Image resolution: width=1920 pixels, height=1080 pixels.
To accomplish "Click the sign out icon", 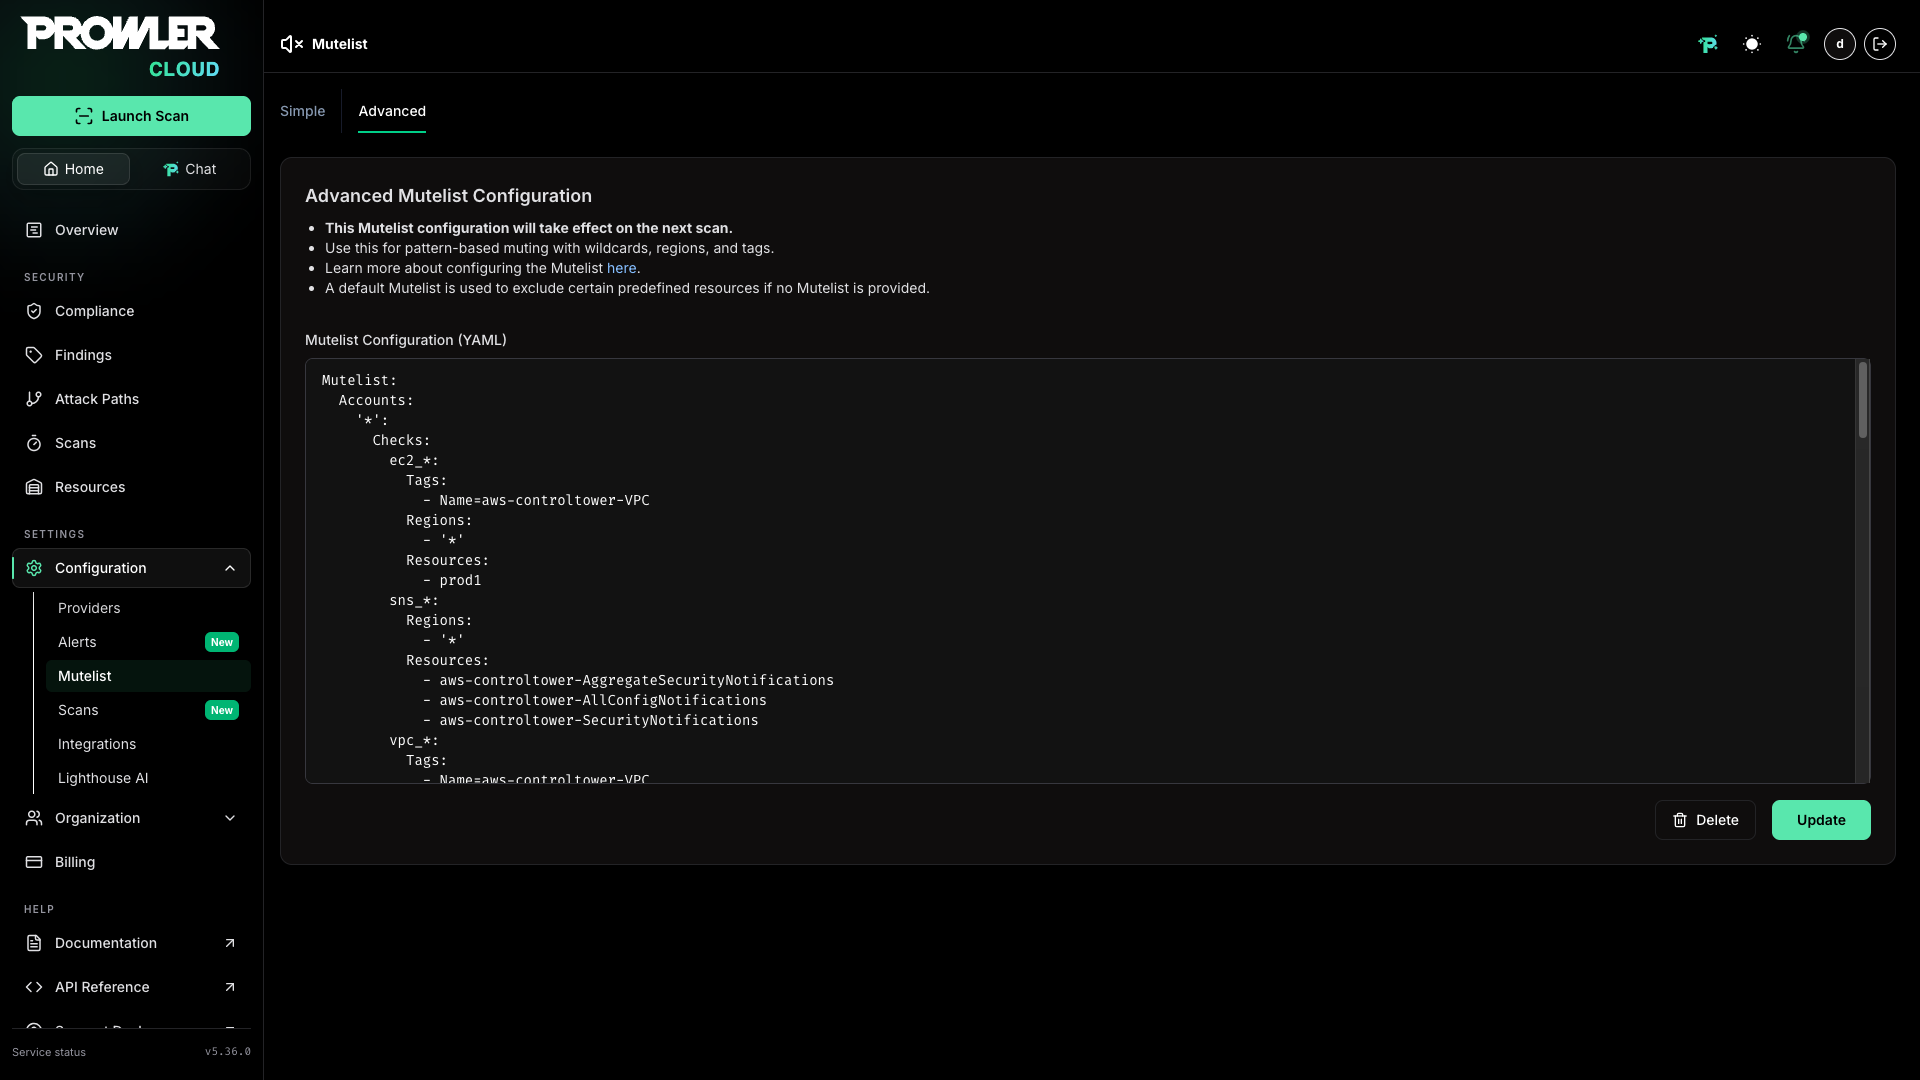I will tap(1880, 44).
